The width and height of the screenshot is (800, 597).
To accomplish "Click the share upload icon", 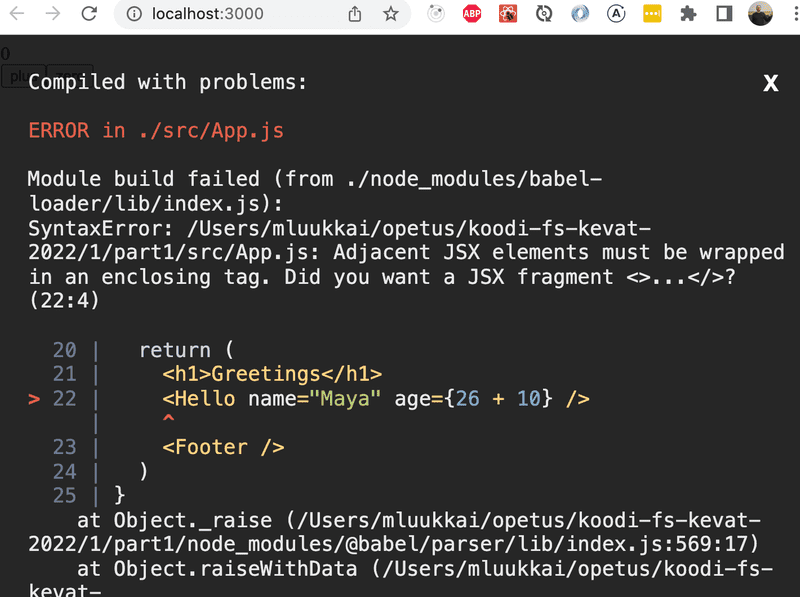I will click(355, 14).
